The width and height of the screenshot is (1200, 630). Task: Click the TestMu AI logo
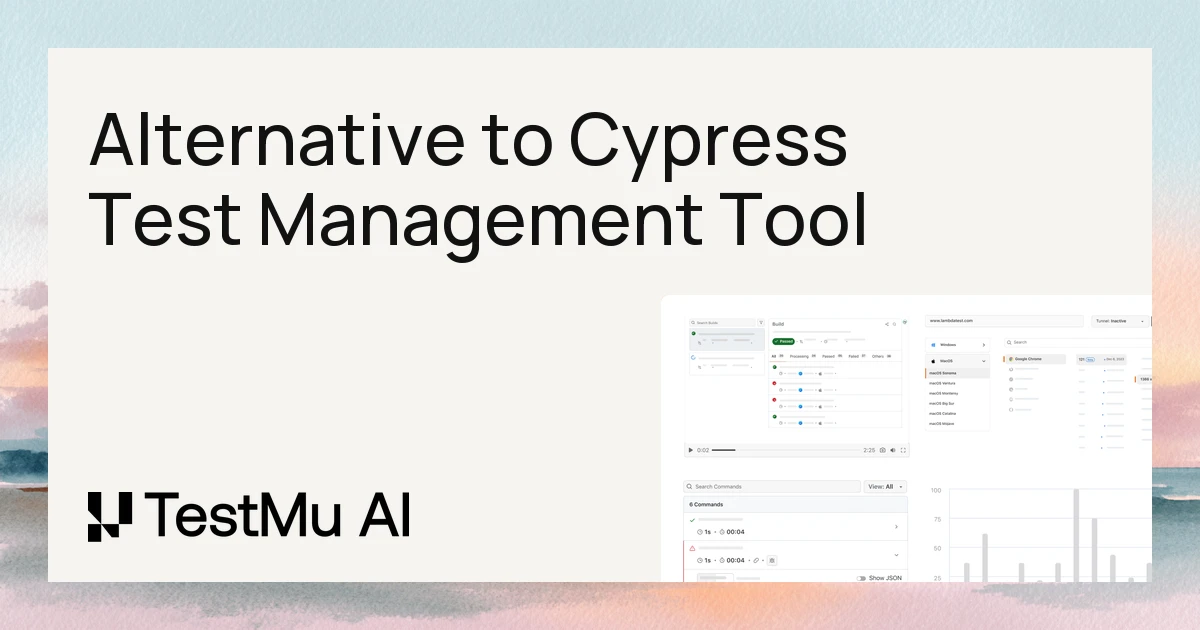(x=249, y=515)
